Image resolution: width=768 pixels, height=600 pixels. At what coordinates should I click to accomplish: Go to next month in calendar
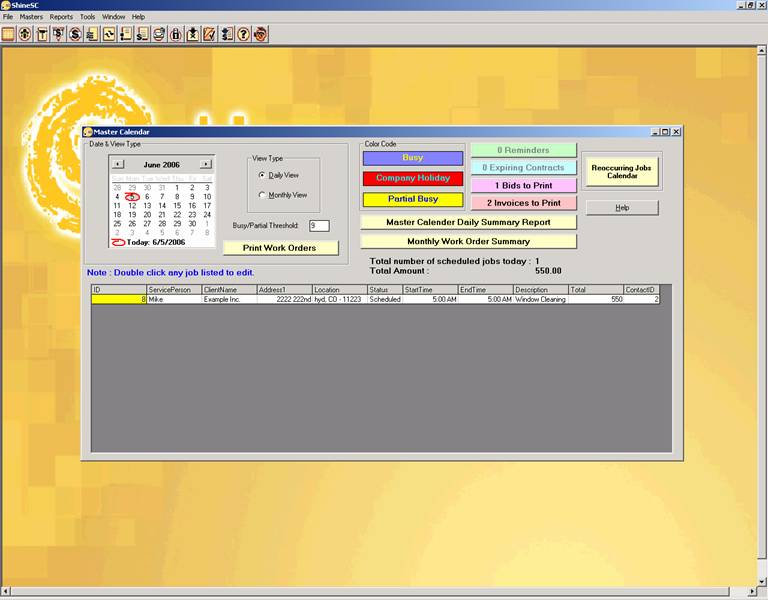coord(206,164)
